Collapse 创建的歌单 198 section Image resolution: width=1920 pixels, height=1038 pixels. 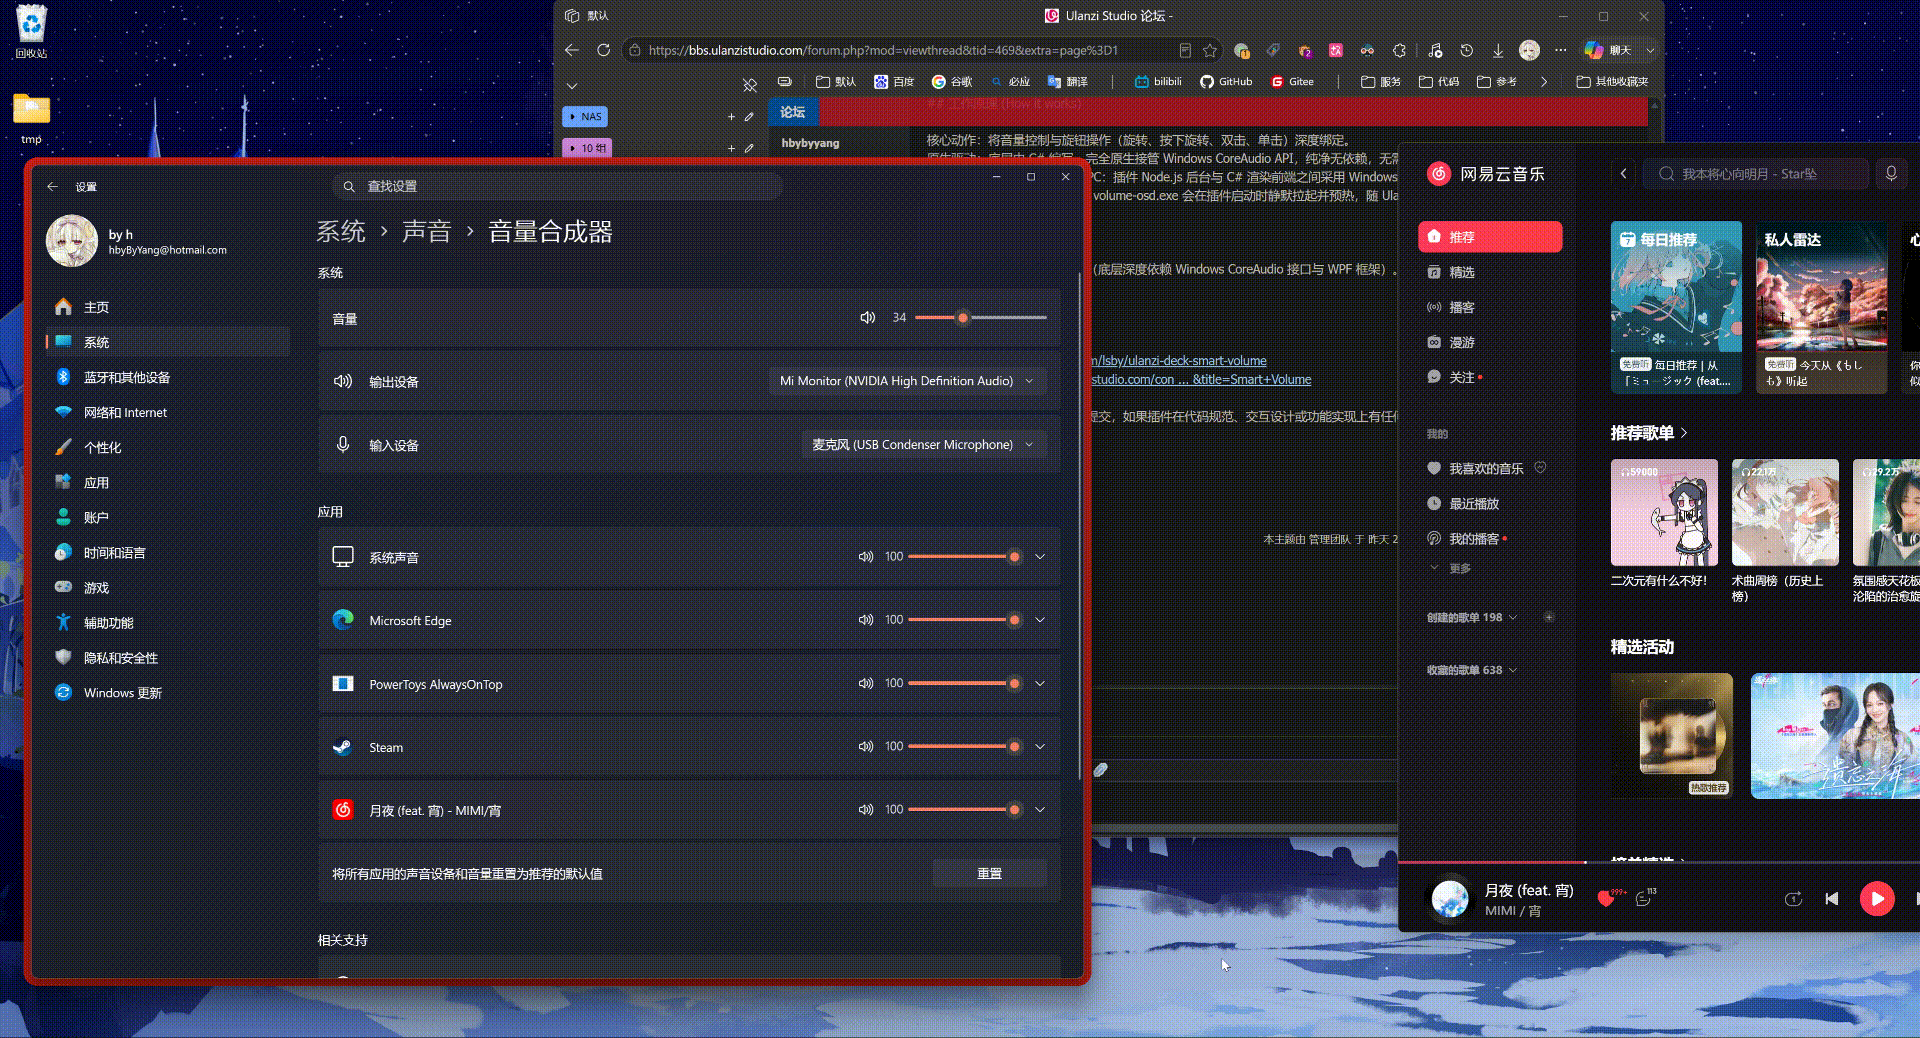click(x=1472, y=618)
